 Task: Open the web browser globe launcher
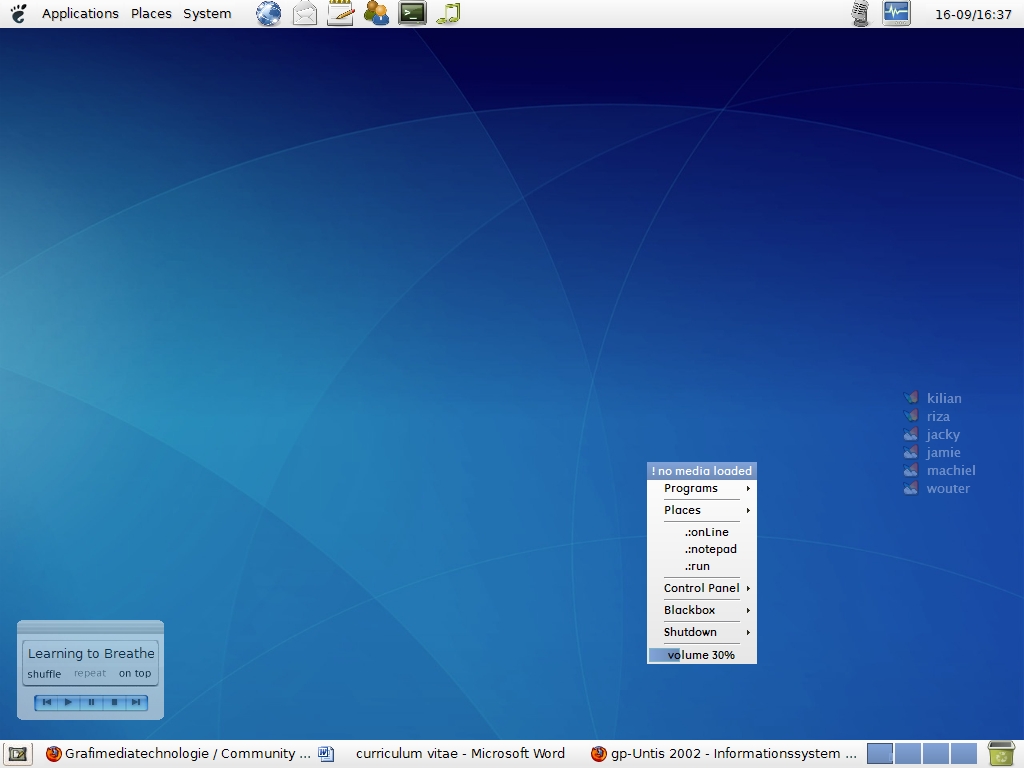[268, 13]
